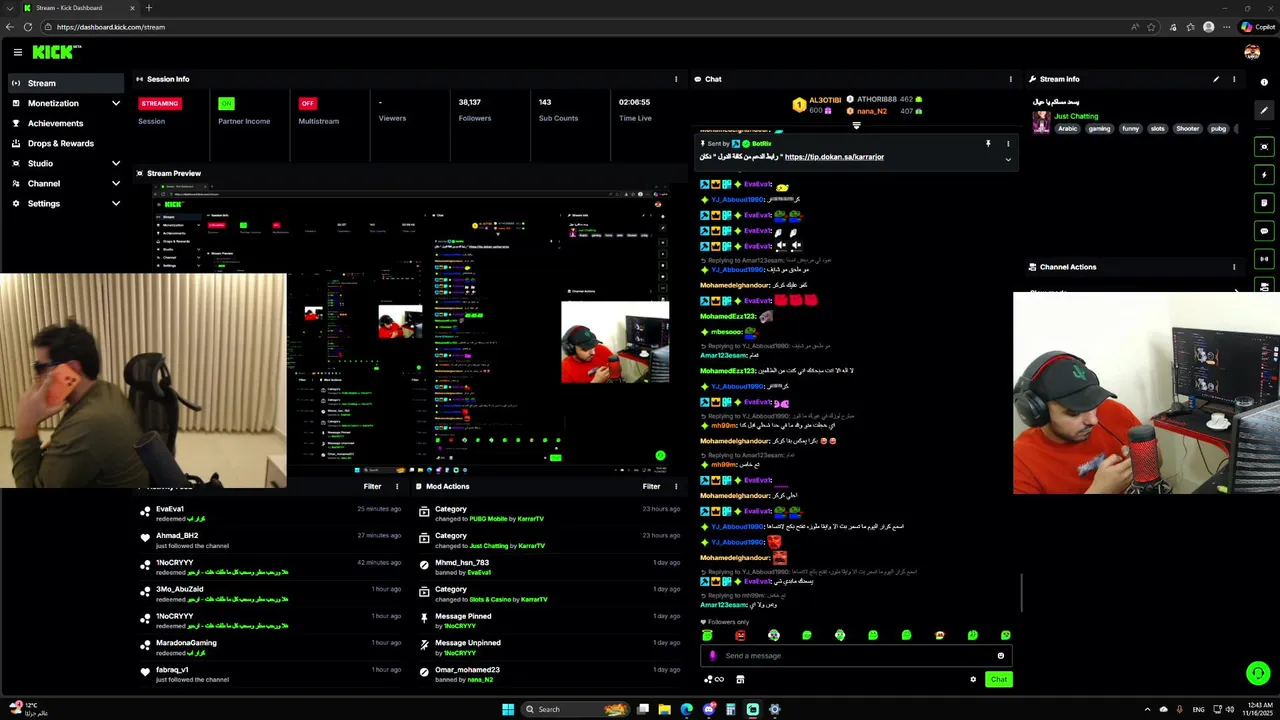The width and height of the screenshot is (1280, 720).
Task: Open Activity Feed three-dot menu
Action: 397,486
